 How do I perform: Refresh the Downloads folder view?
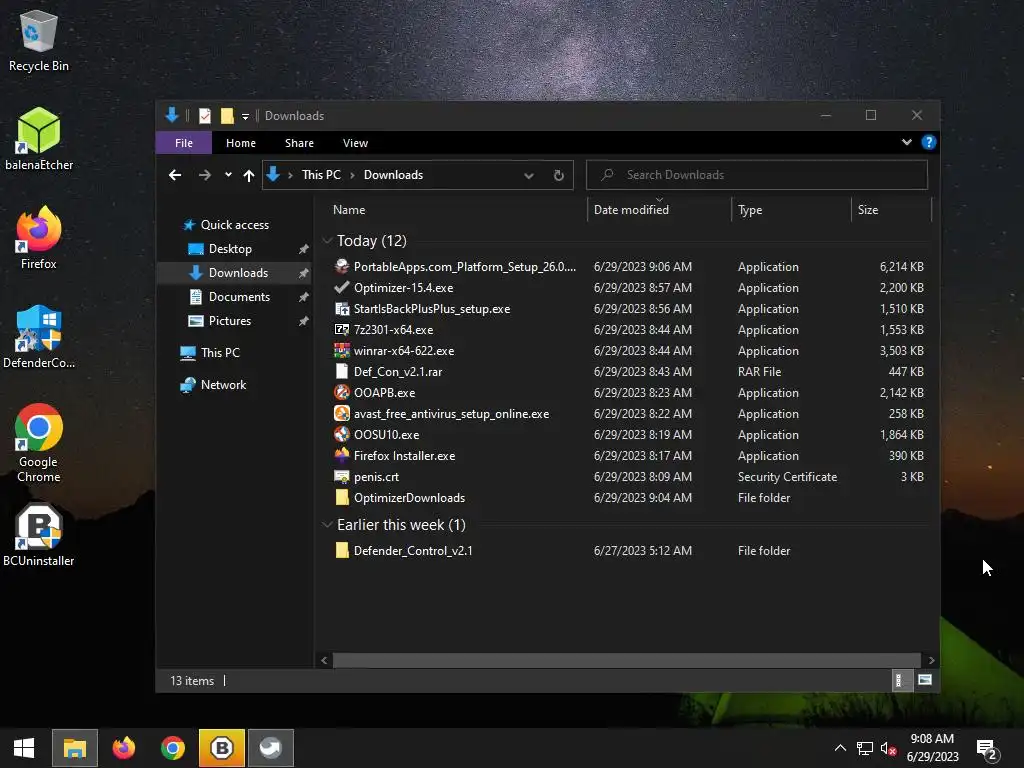coord(558,175)
